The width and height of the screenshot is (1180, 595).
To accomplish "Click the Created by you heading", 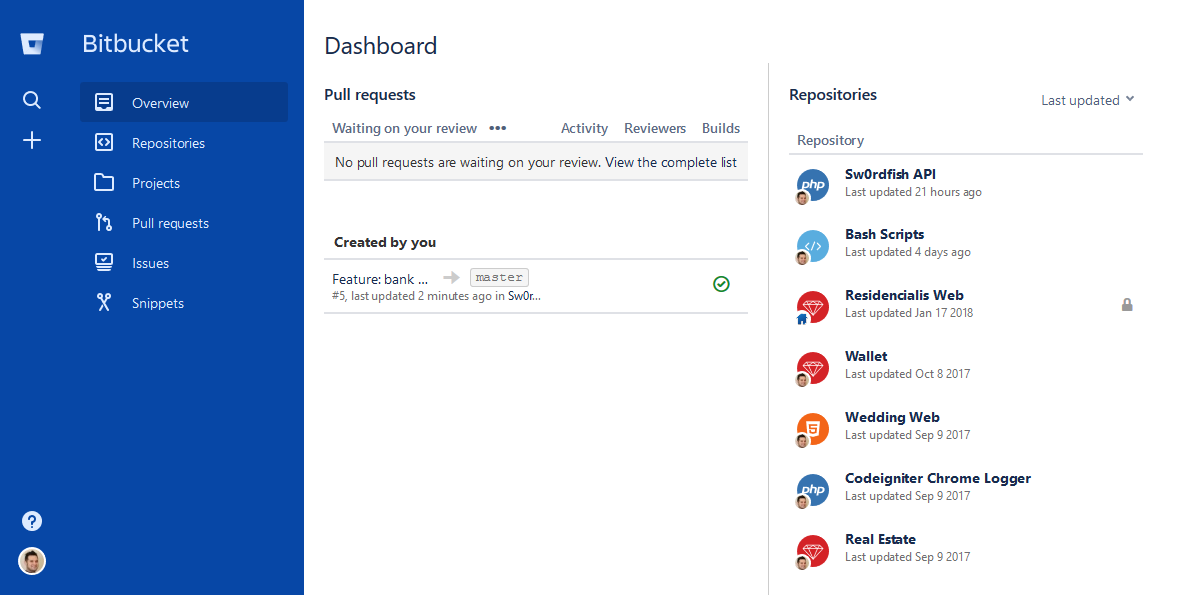I will [x=385, y=242].
